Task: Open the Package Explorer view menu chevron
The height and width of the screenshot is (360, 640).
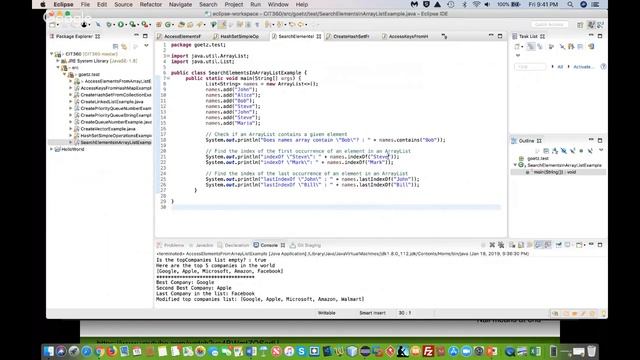Action: pos(146,46)
